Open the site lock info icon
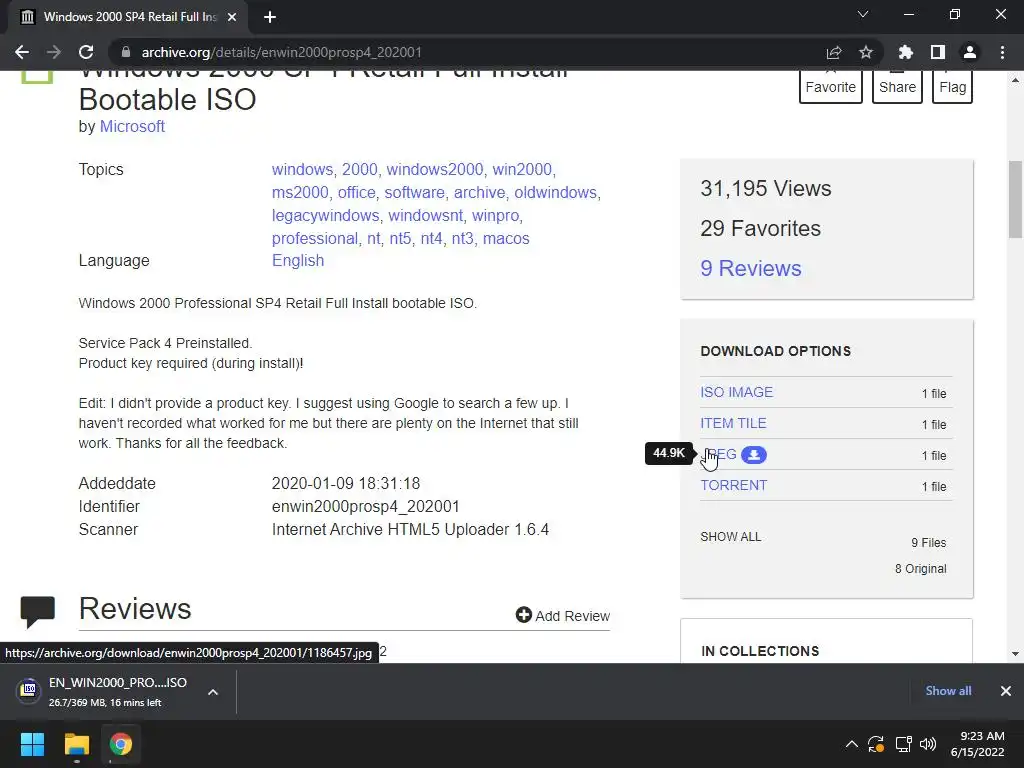Viewport: 1024px width, 768px height. tap(126, 52)
